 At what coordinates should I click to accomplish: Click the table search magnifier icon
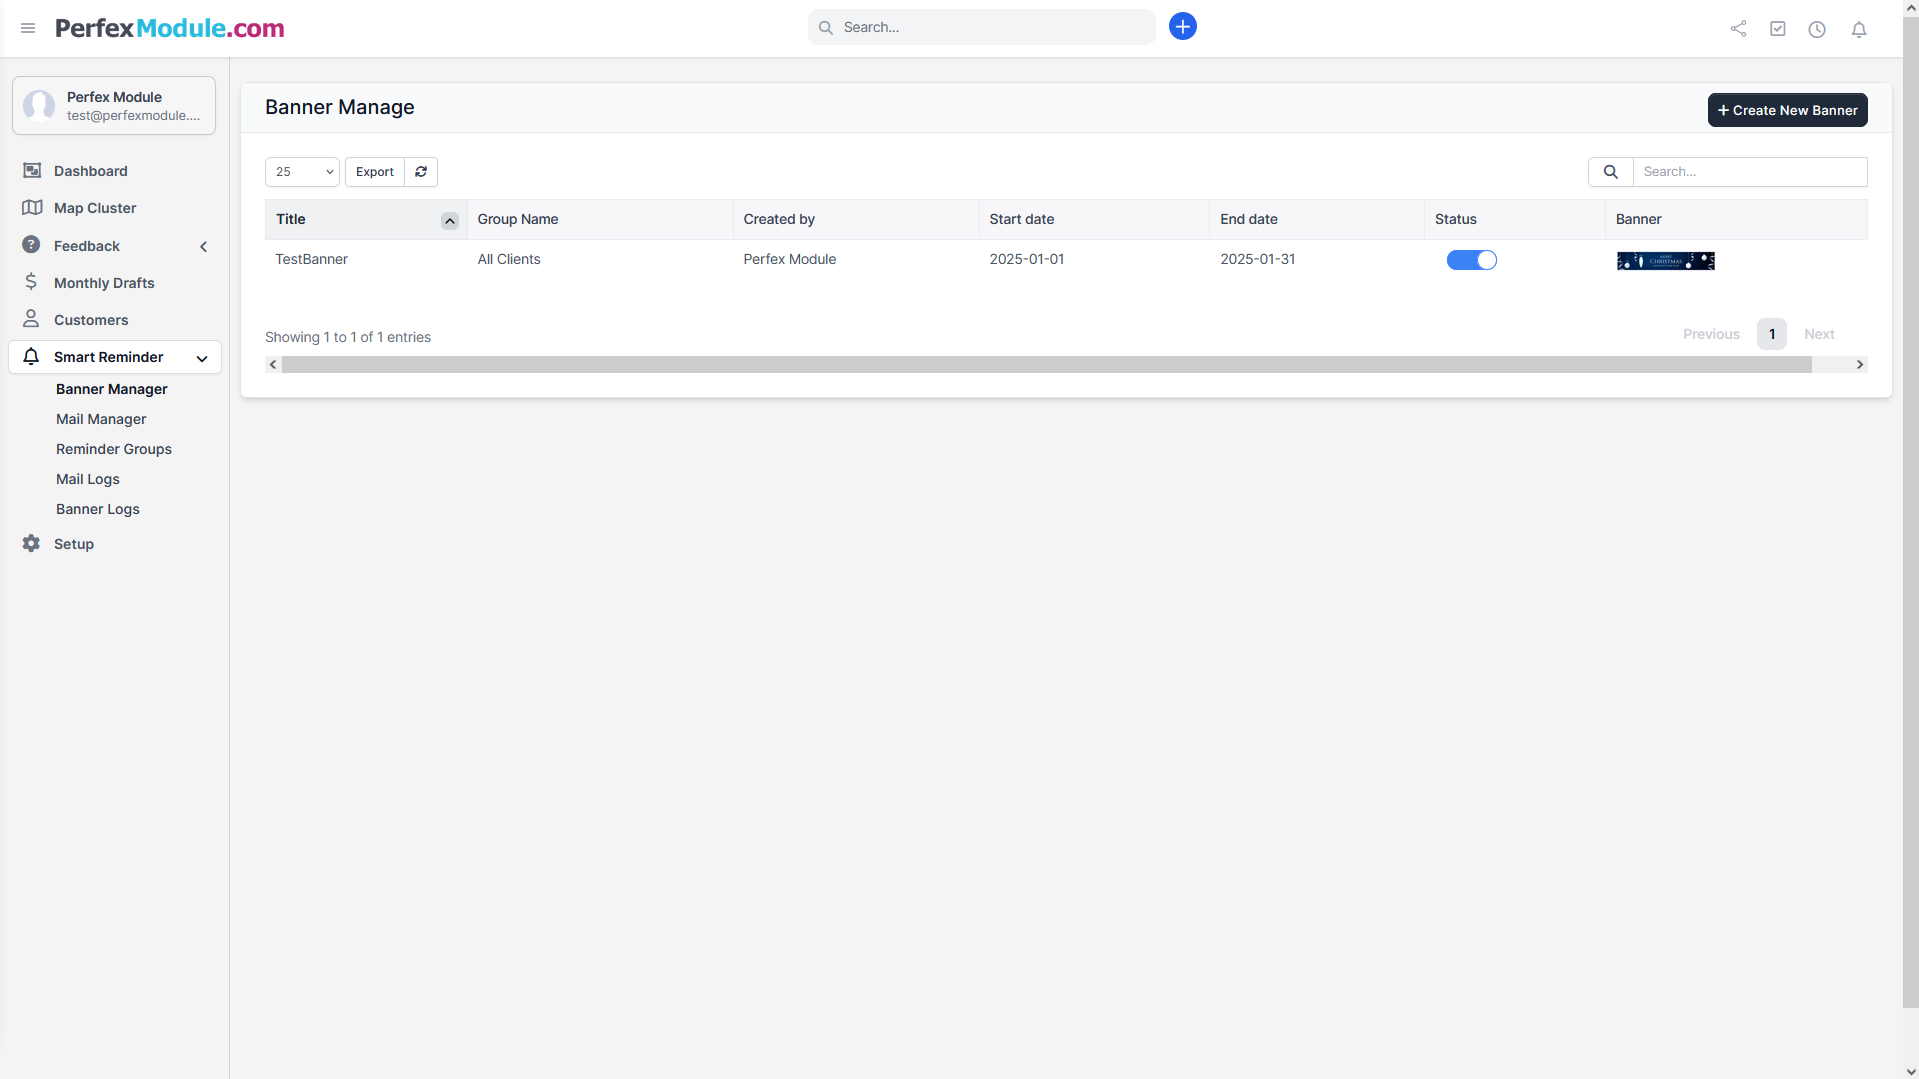pos(1610,172)
